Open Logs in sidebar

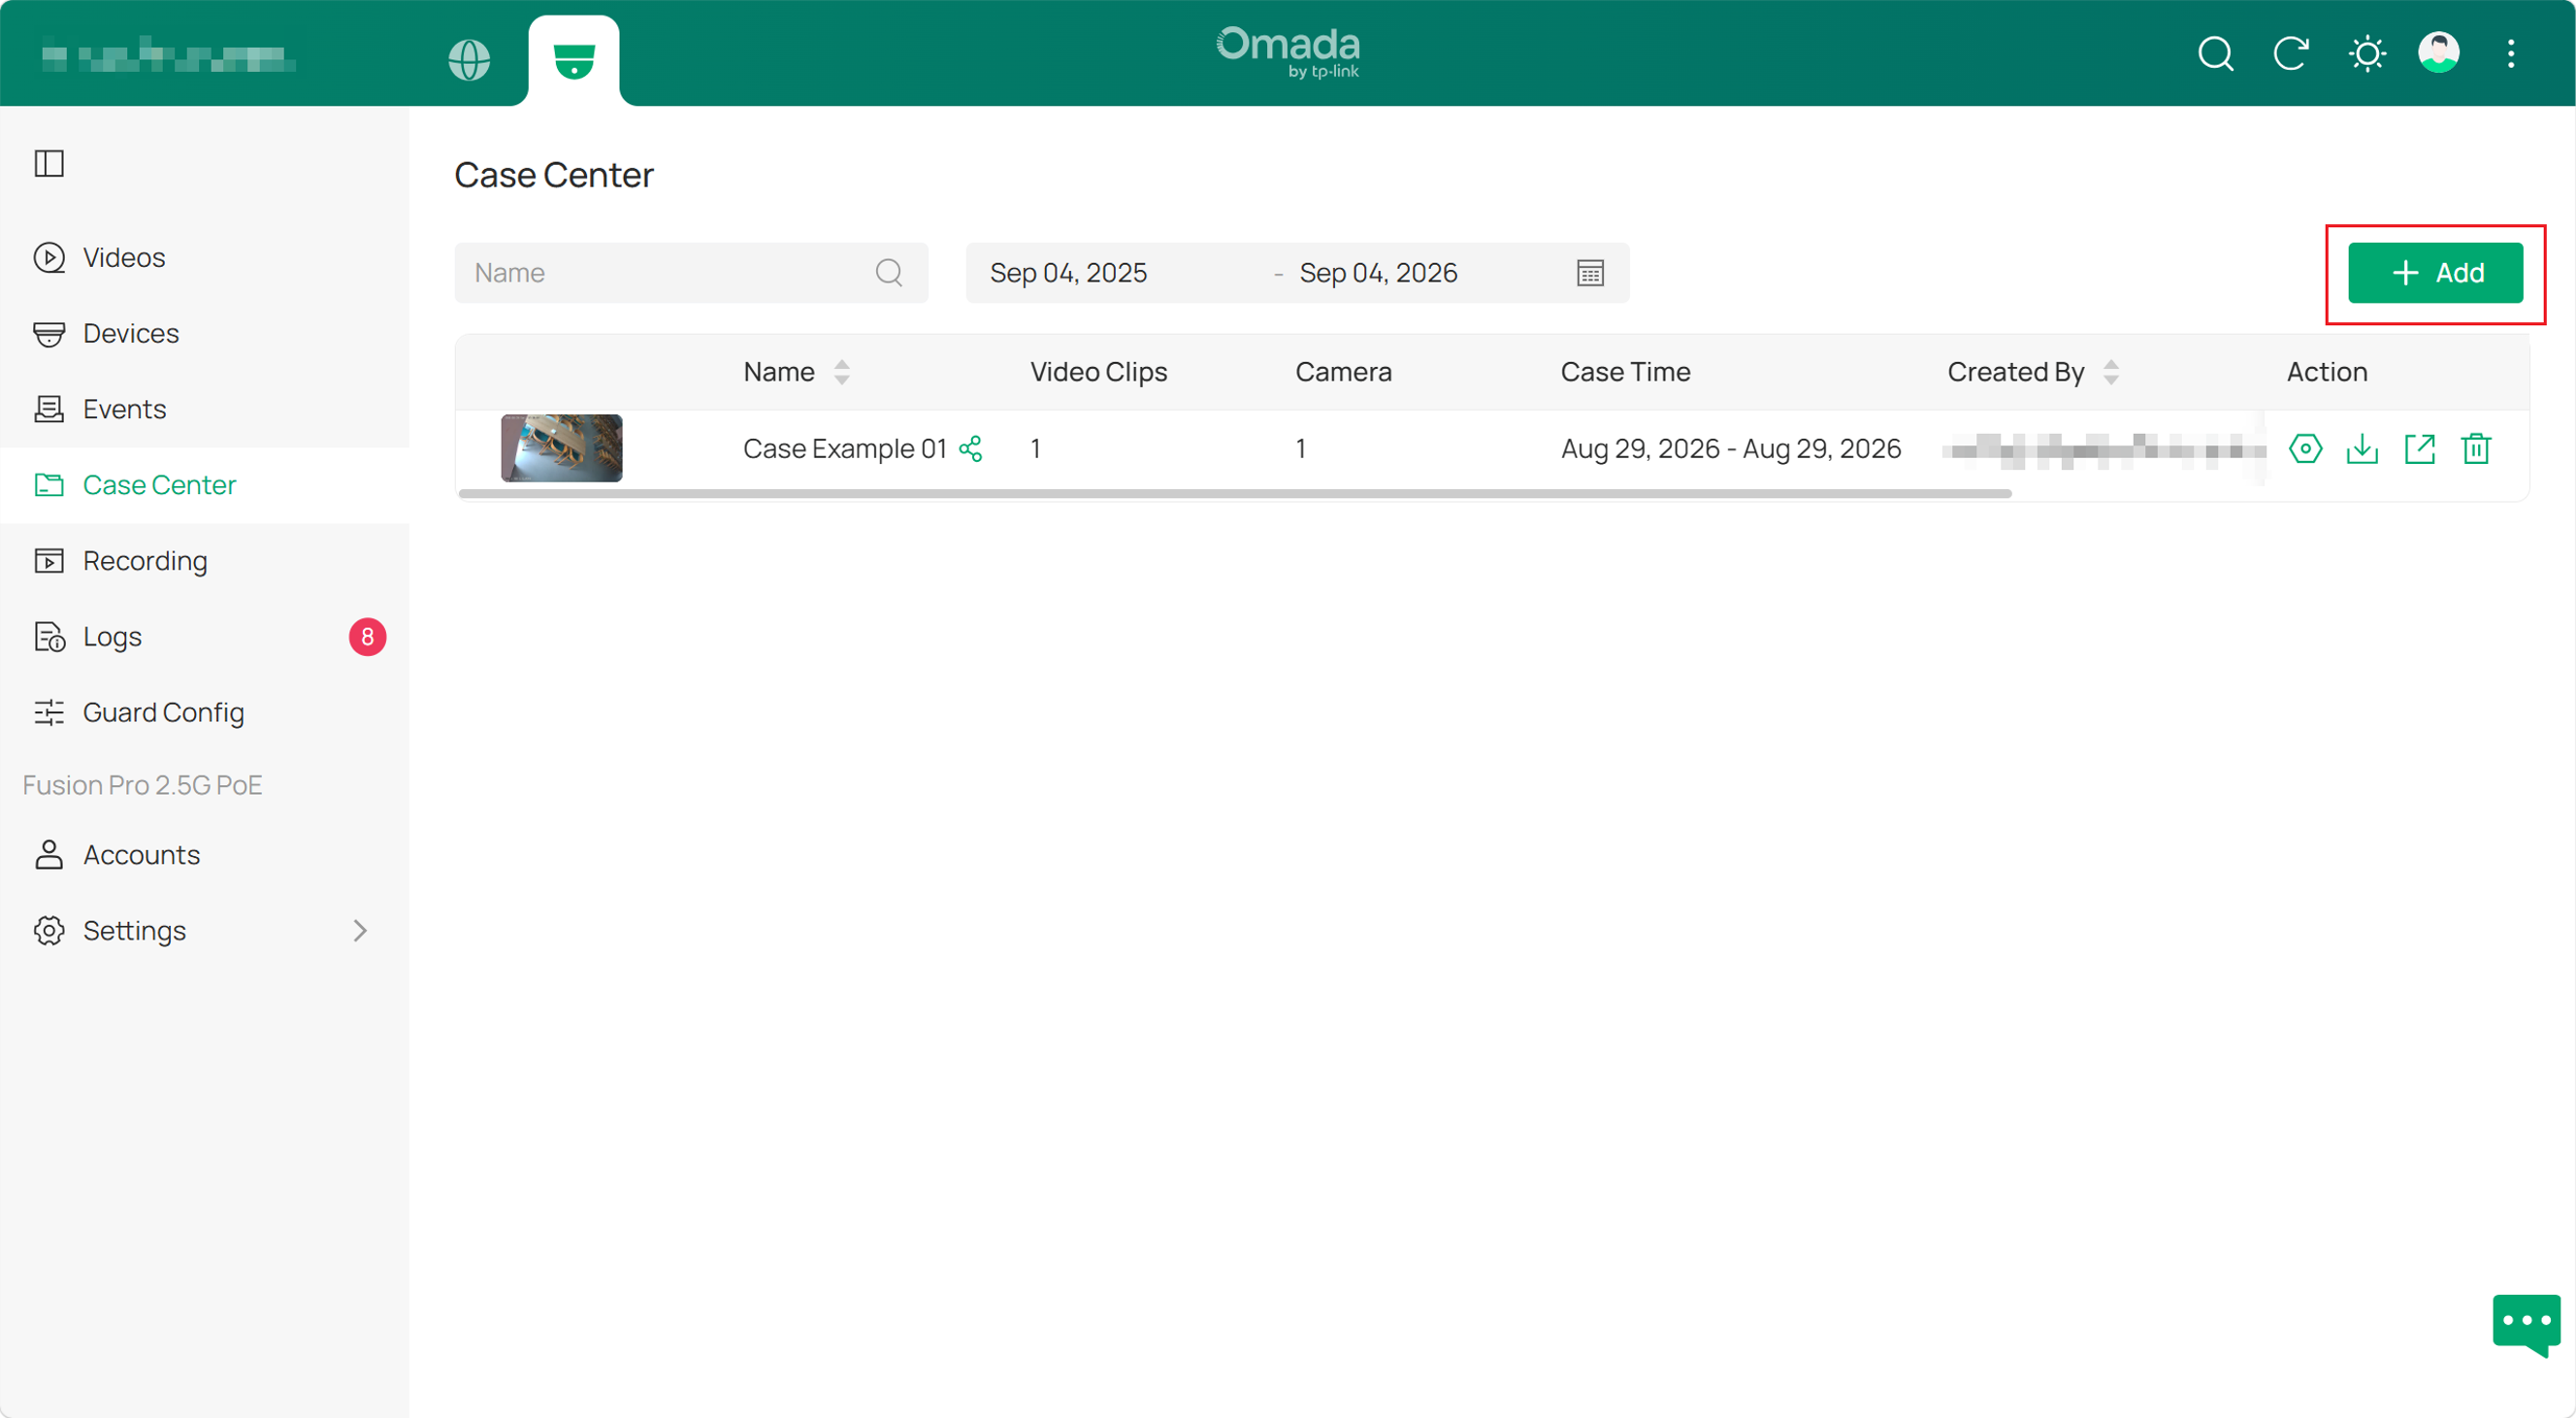[205, 638]
